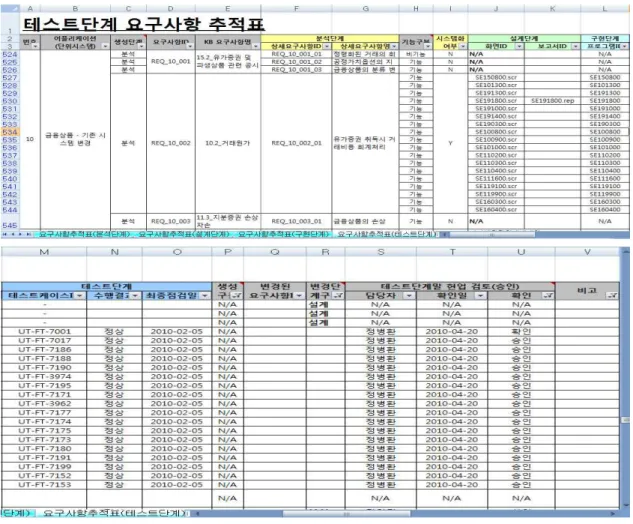
Task: Open the 번호 column filter dropdown
Action: pyautogui.click(x=35, y=46)
